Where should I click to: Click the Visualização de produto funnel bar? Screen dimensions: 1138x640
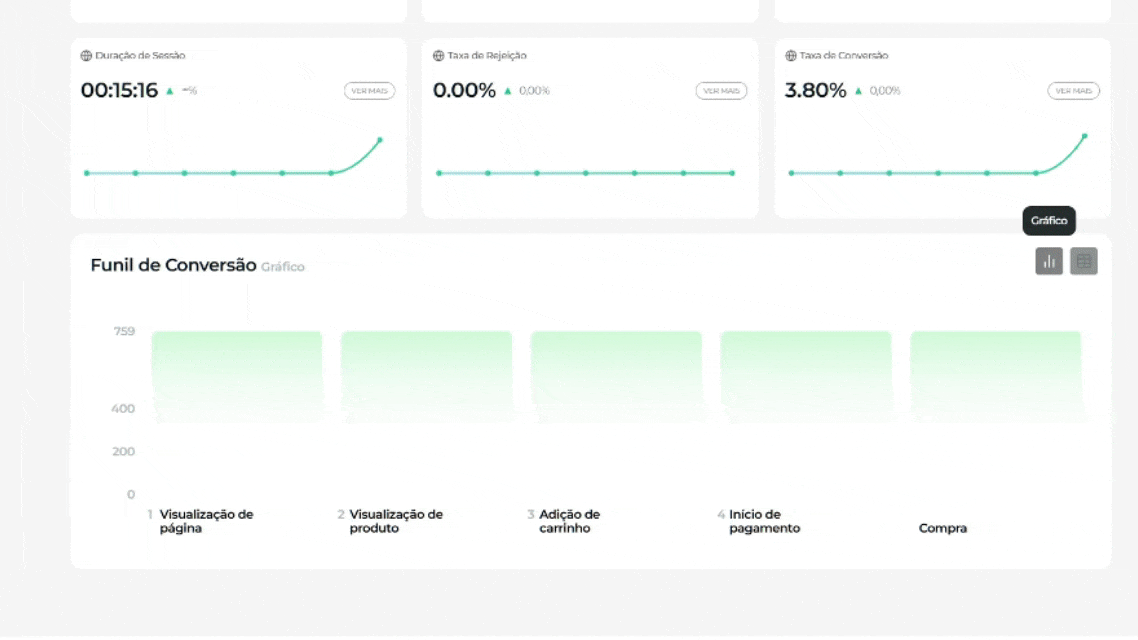tap(427, 377)
